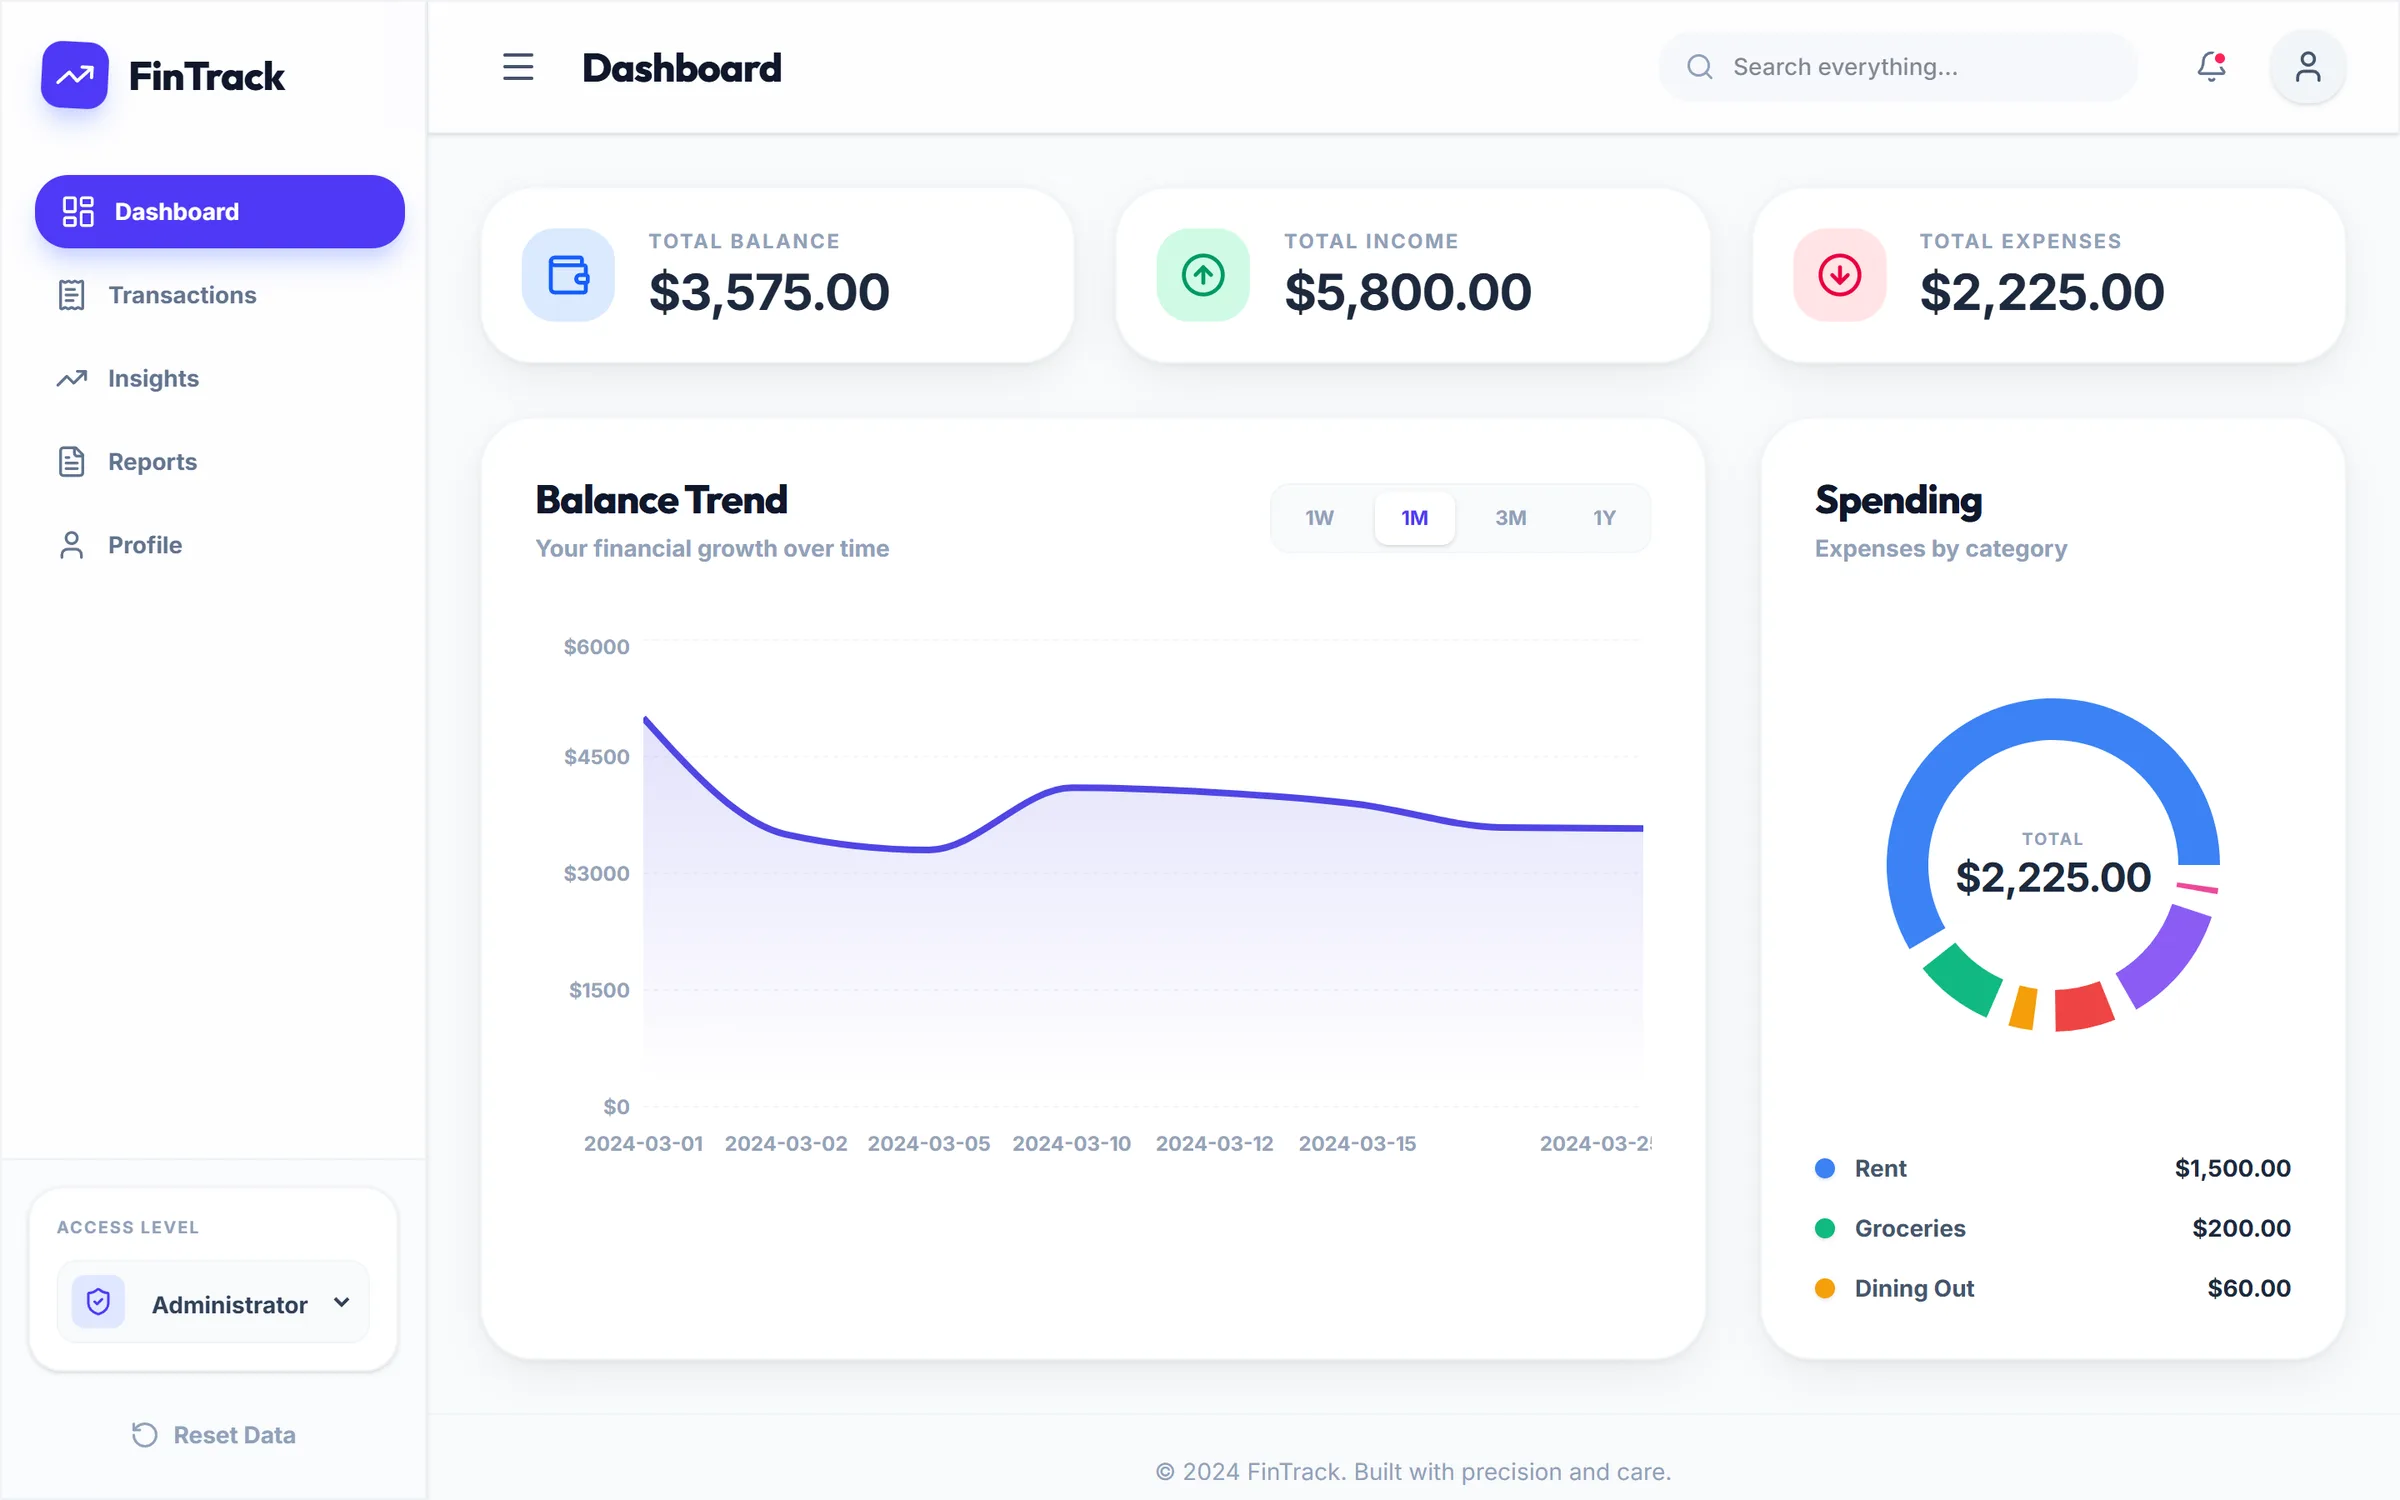Open the notifications bell
2400x1500 pixels.
2211,67
